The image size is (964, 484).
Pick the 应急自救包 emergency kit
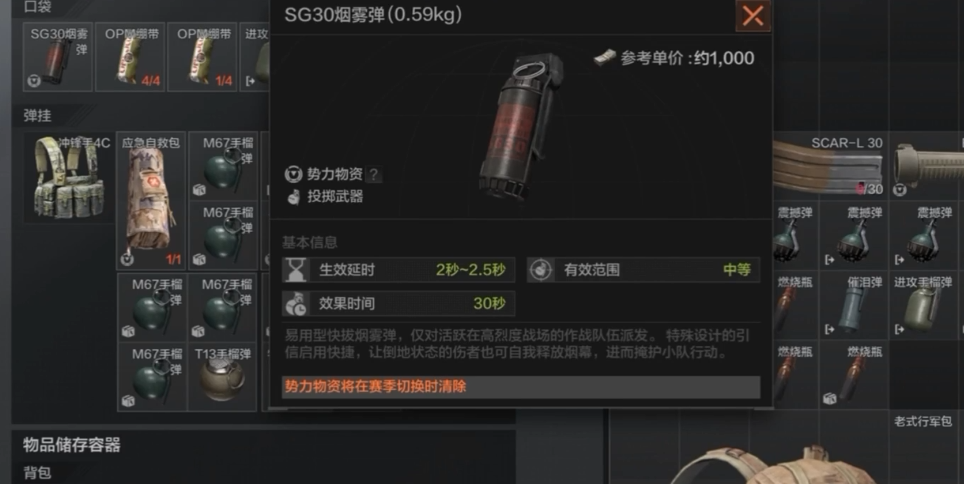click(x=151, y=200)
